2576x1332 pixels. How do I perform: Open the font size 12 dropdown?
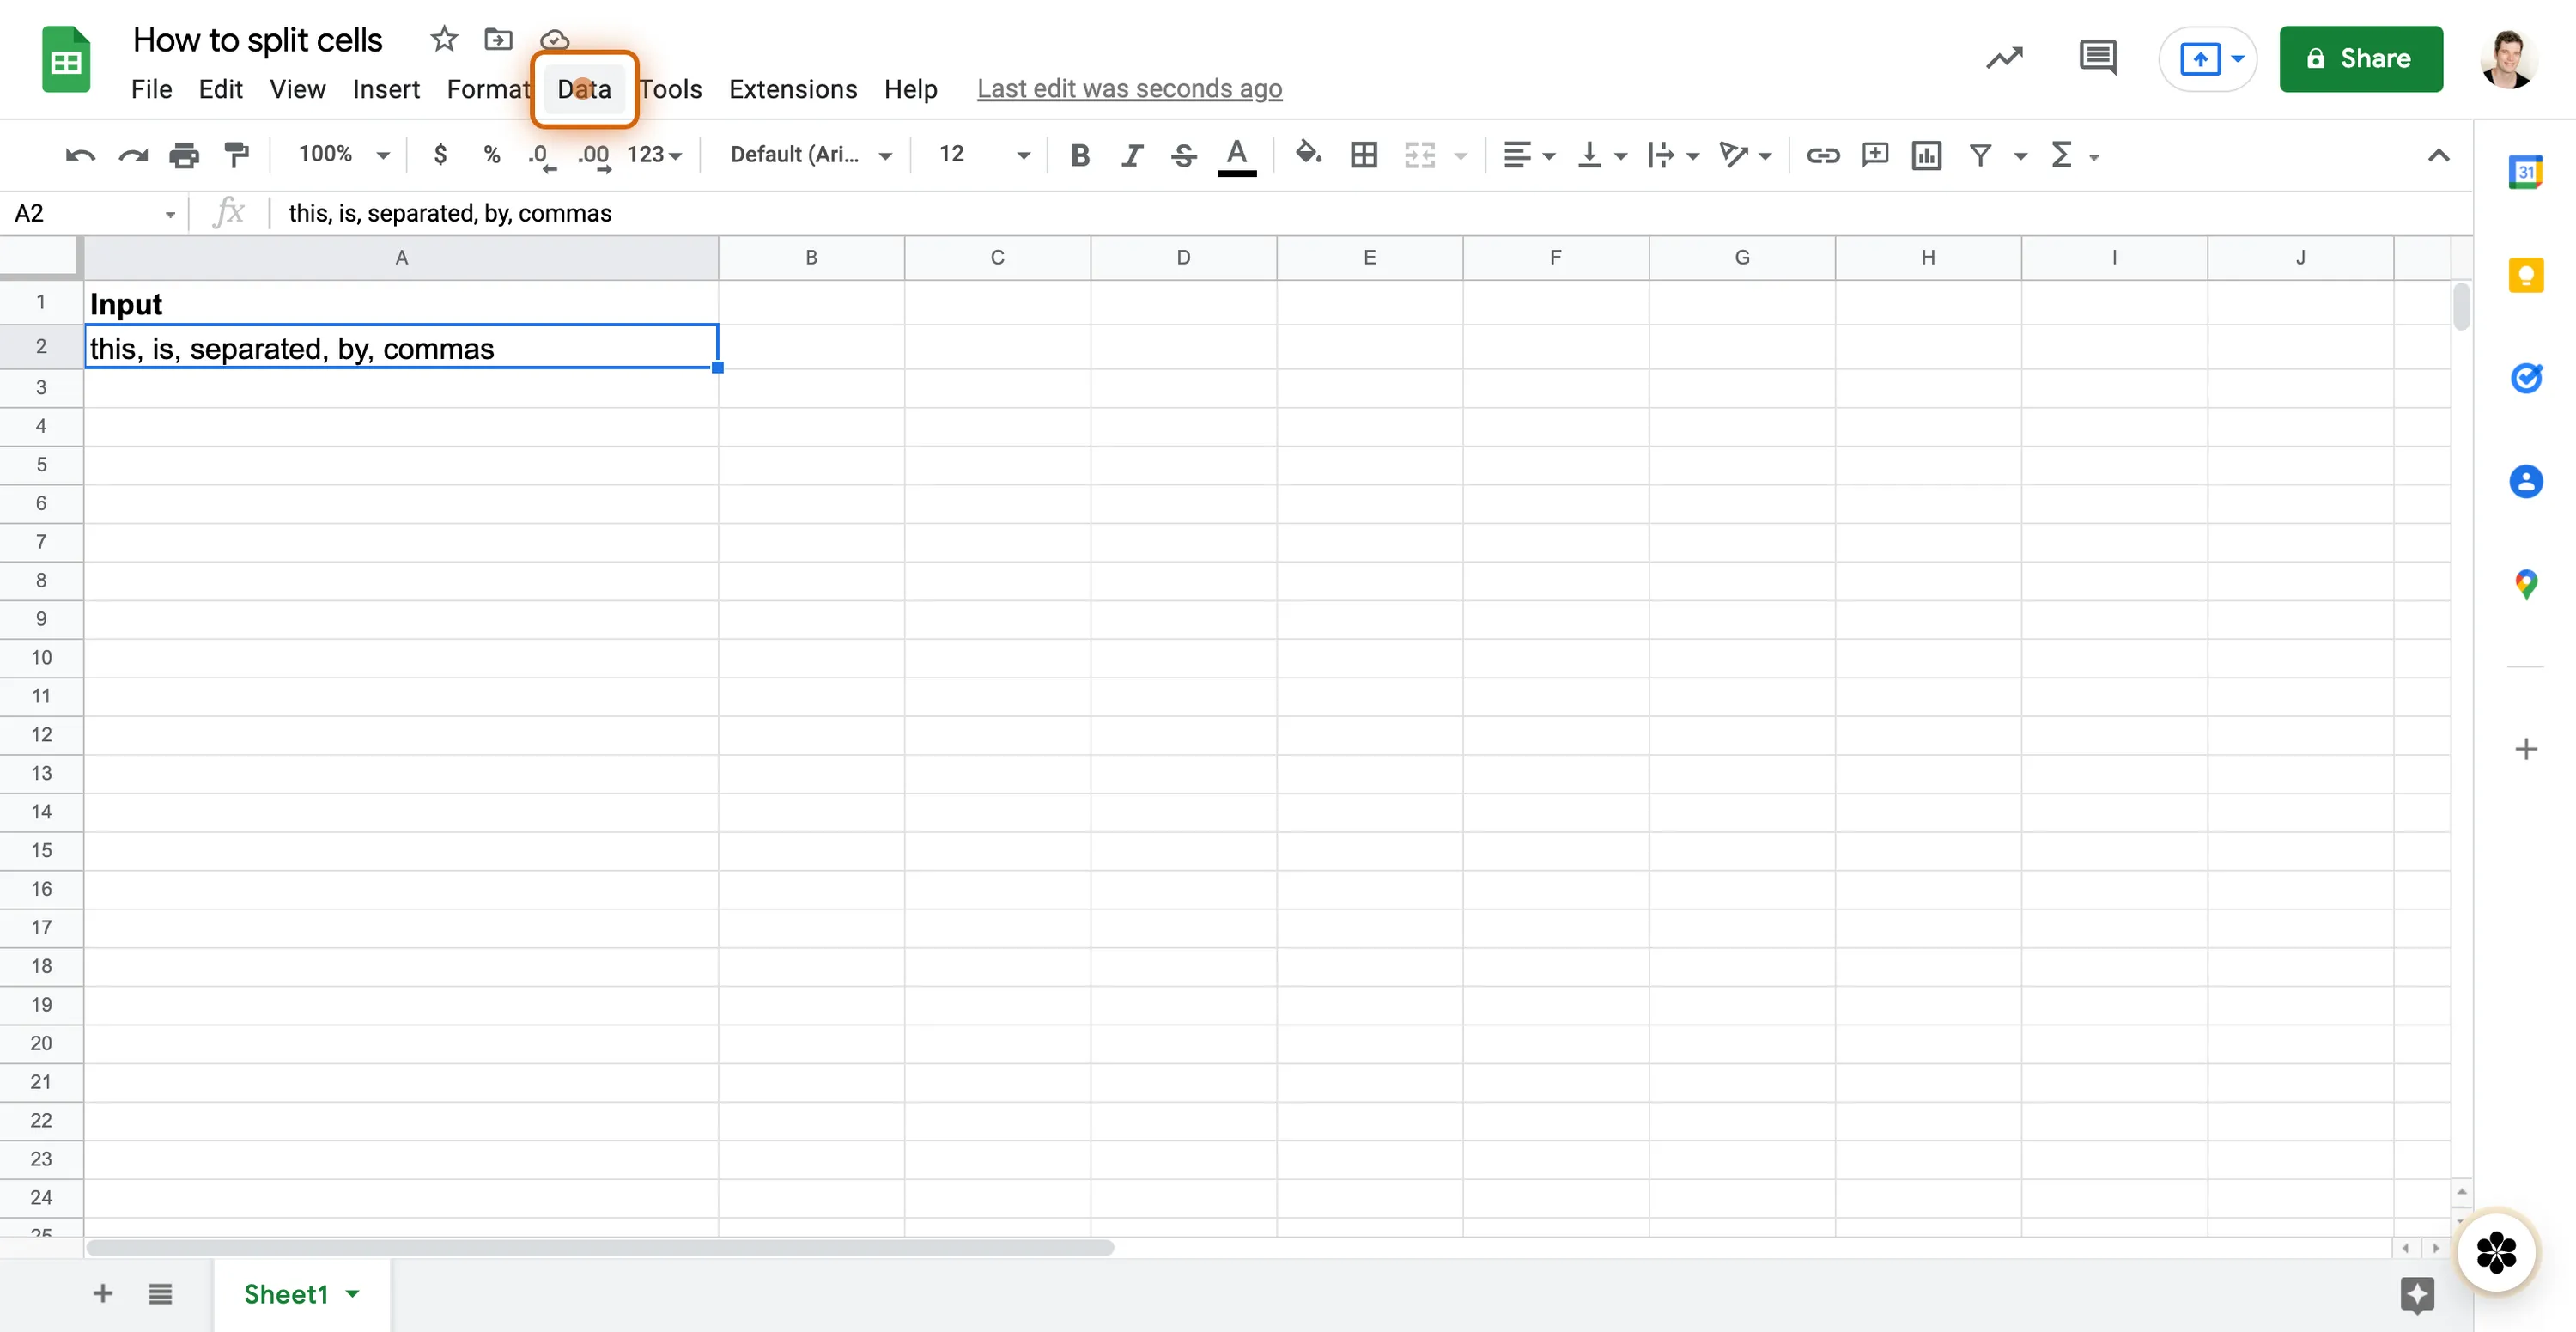point(983,155)
